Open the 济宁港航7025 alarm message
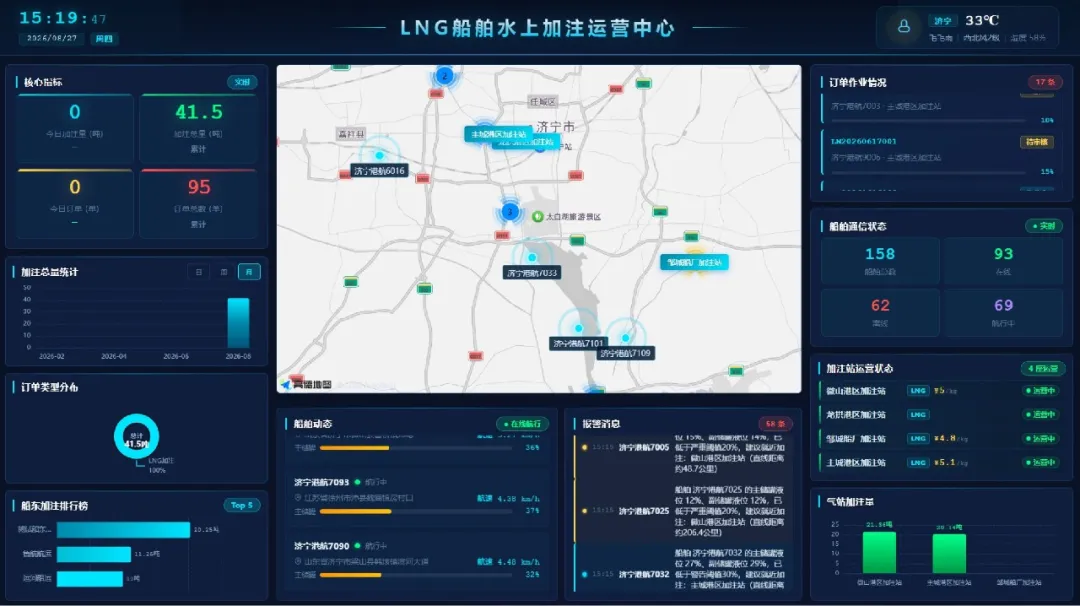This screenshot has height=606, width=1080. (x=682, y=510)
